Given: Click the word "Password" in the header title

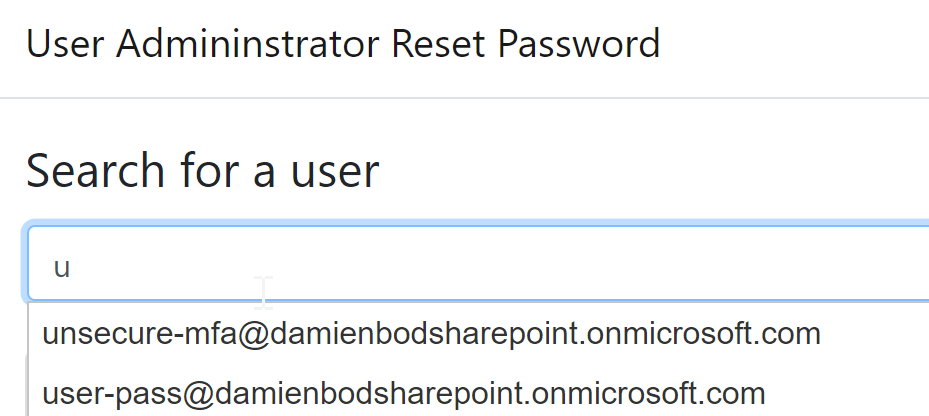Looking at the screenshot, I should [579, 44].
